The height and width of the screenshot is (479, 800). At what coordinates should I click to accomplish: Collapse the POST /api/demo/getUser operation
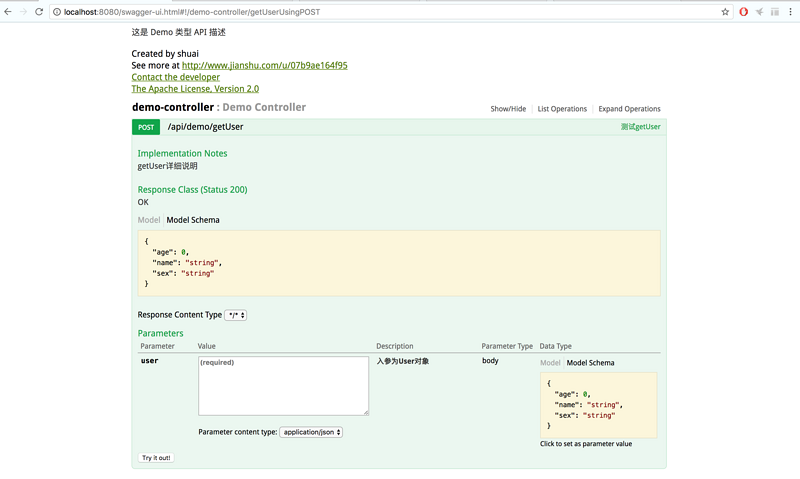click(x=205, y=127)
